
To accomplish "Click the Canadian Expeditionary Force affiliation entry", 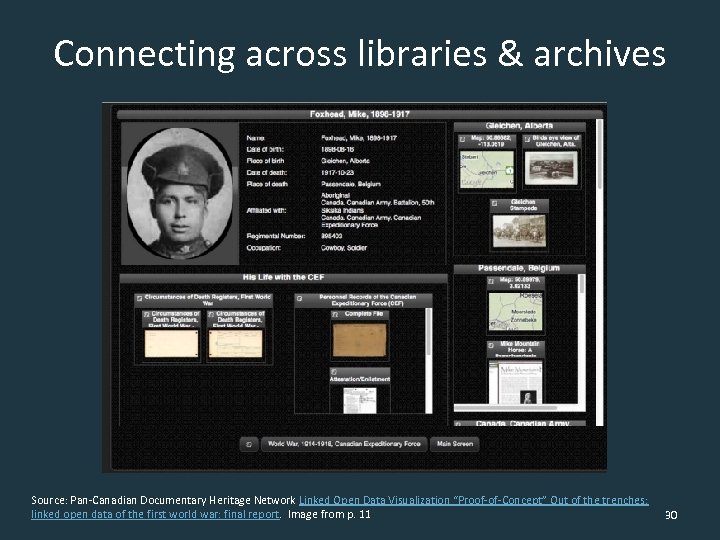I will click(371, 221).
